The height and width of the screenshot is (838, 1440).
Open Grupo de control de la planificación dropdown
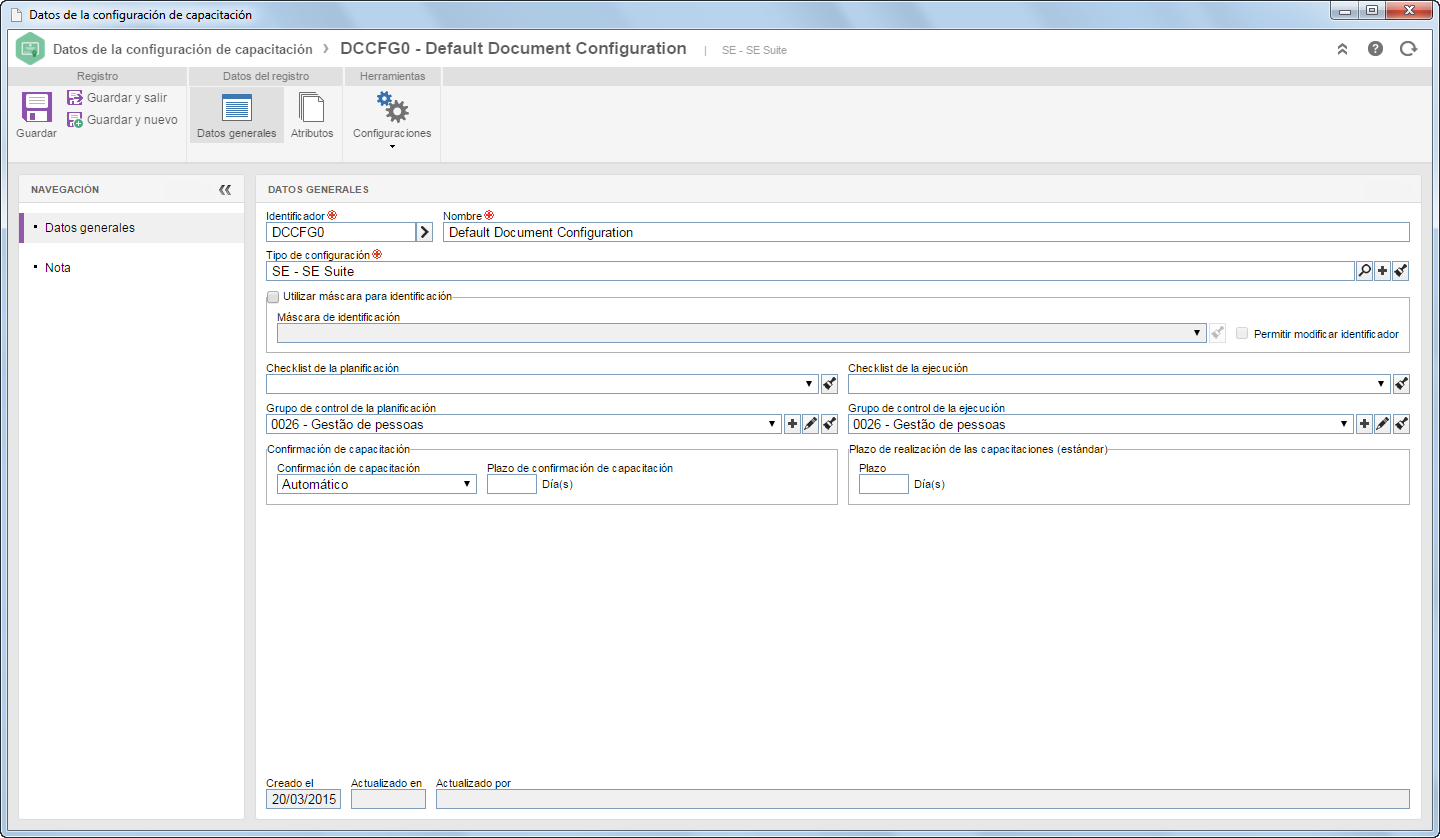tap(523, 424)
